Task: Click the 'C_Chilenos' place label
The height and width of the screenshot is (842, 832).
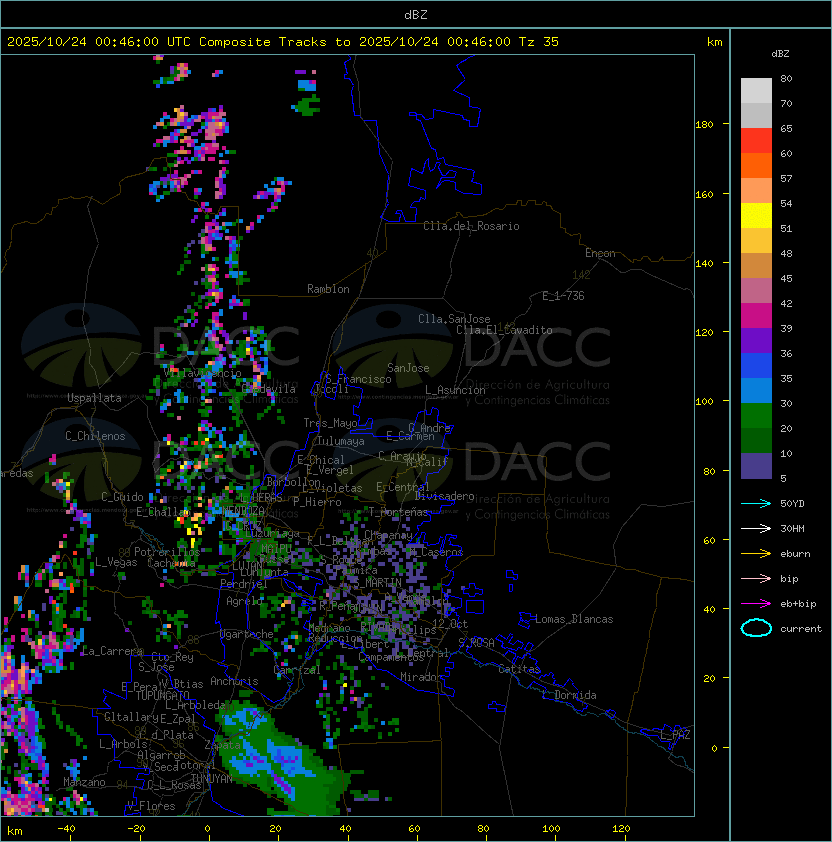Action: click(x=95, y=436)
